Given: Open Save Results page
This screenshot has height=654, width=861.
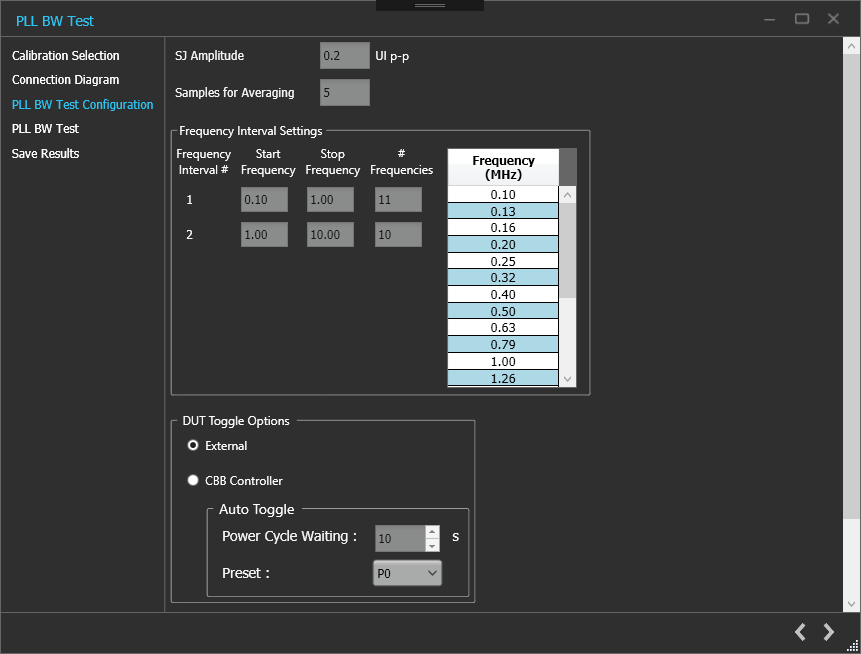Looking at the screenshot, I should 45,154.
